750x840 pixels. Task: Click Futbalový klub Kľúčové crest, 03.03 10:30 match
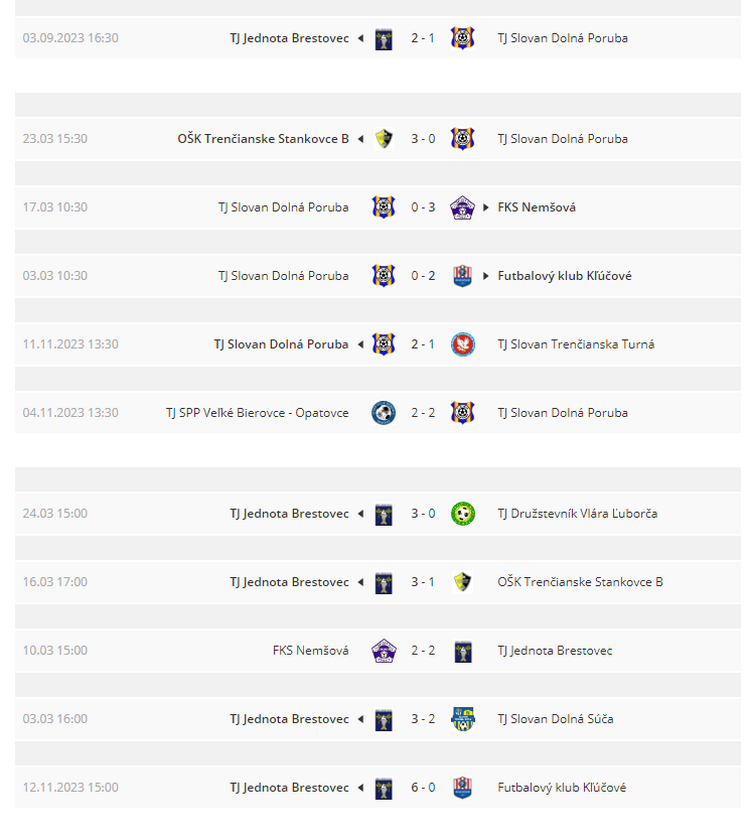[x=462, y=276]
